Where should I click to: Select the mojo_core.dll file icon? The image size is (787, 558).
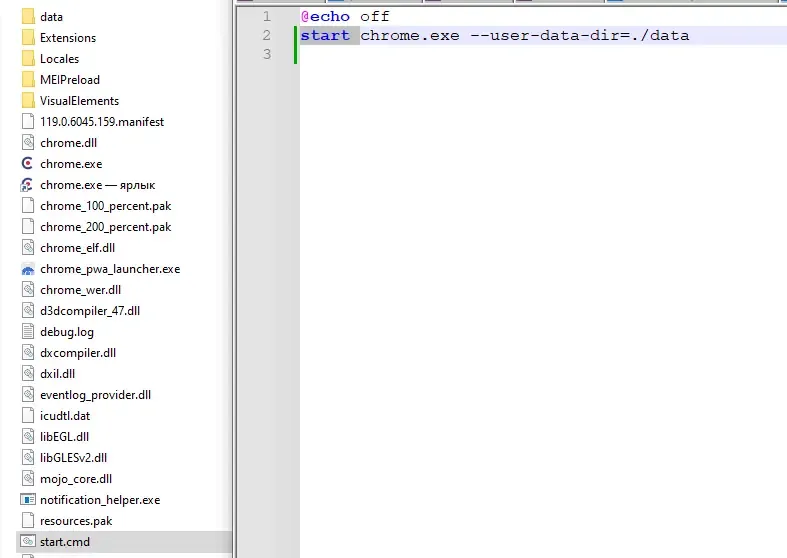click(x=28, y=479)
